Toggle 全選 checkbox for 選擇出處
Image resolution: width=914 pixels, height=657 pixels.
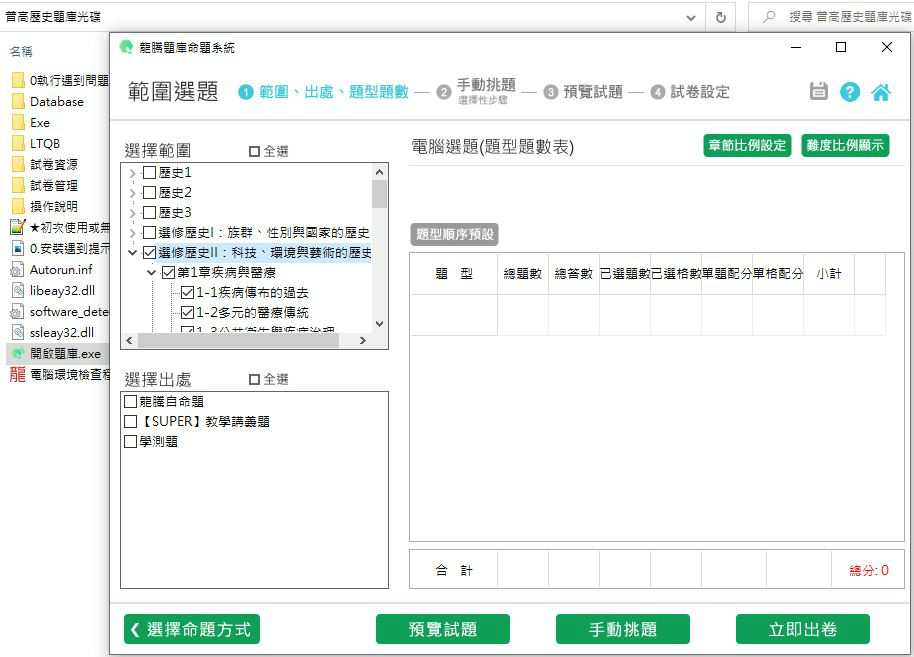coord(254,380)
